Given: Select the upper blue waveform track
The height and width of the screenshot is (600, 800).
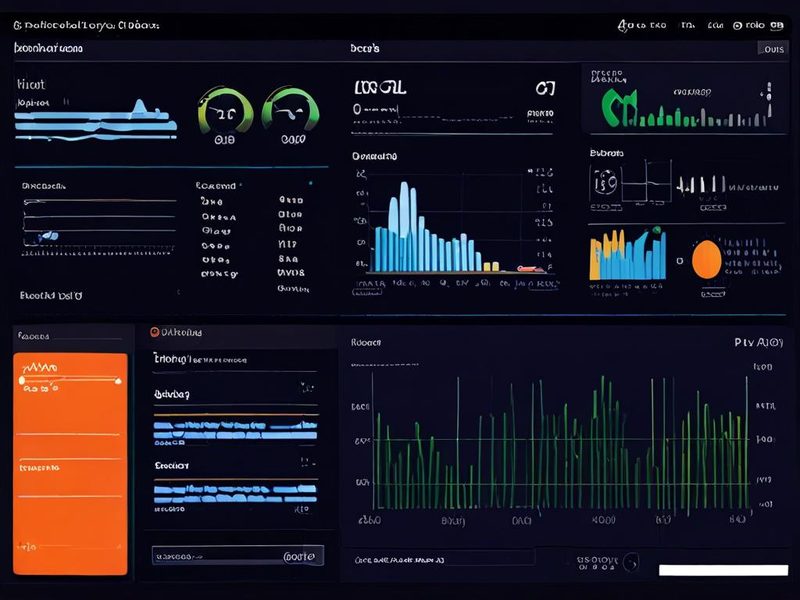Looking at the screenshot, I should [x=235, y=430].
